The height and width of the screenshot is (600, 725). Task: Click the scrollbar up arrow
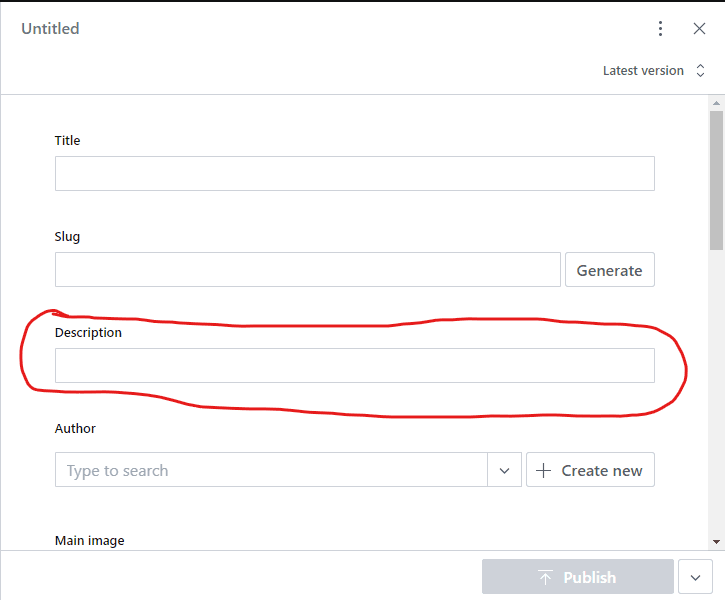click(x=716, y=103)
